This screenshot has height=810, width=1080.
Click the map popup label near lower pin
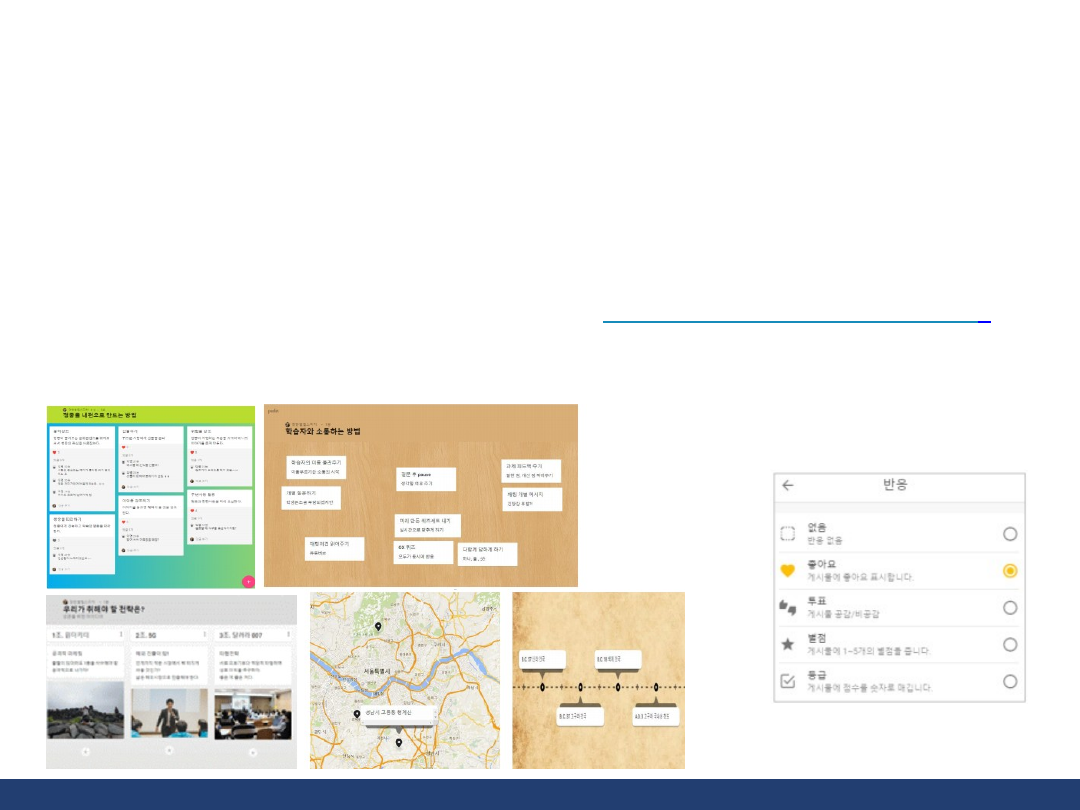(388, 713)
